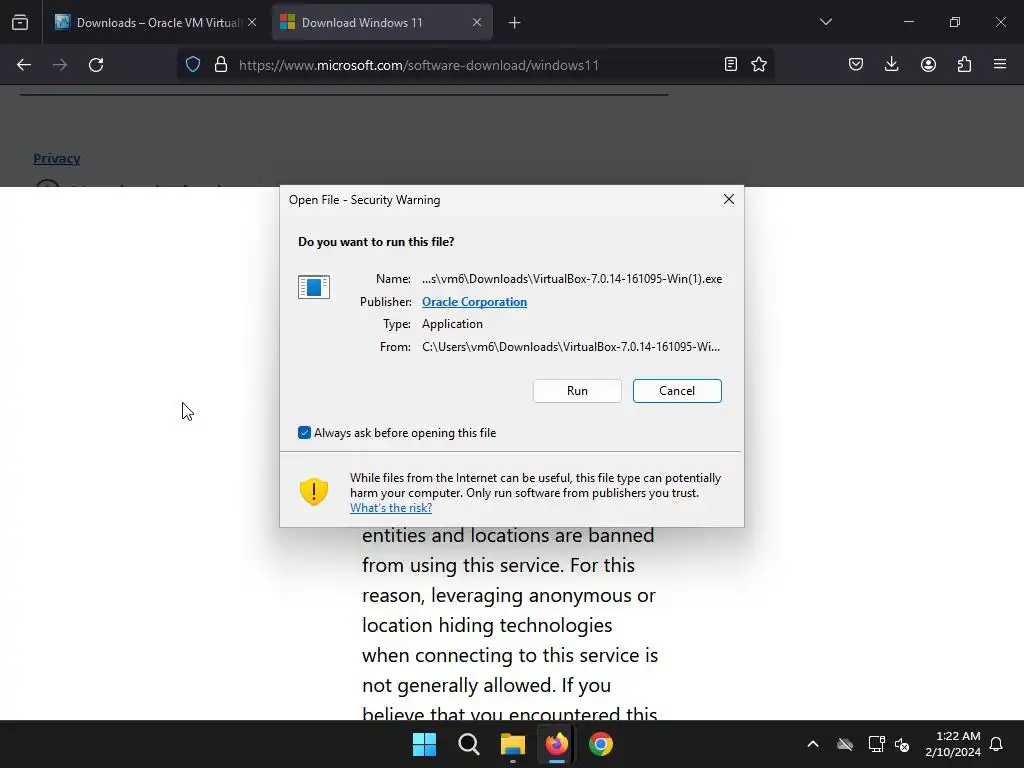Open taskbar Search
Viewport: 1024px width, 768px height.
pyautogui.click(x=468, y=744)
